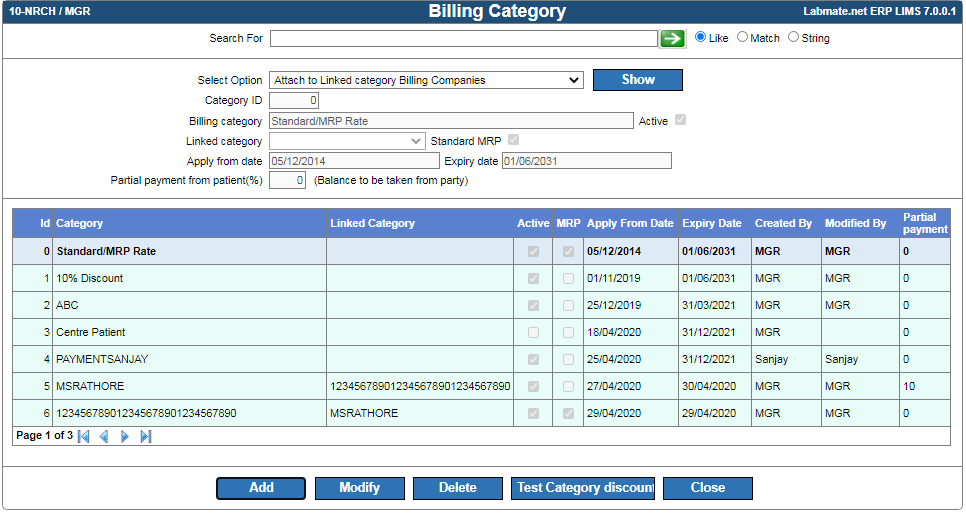Go to first page of results
This screenshot has height=513, width=966.
(x=84, y=437)
